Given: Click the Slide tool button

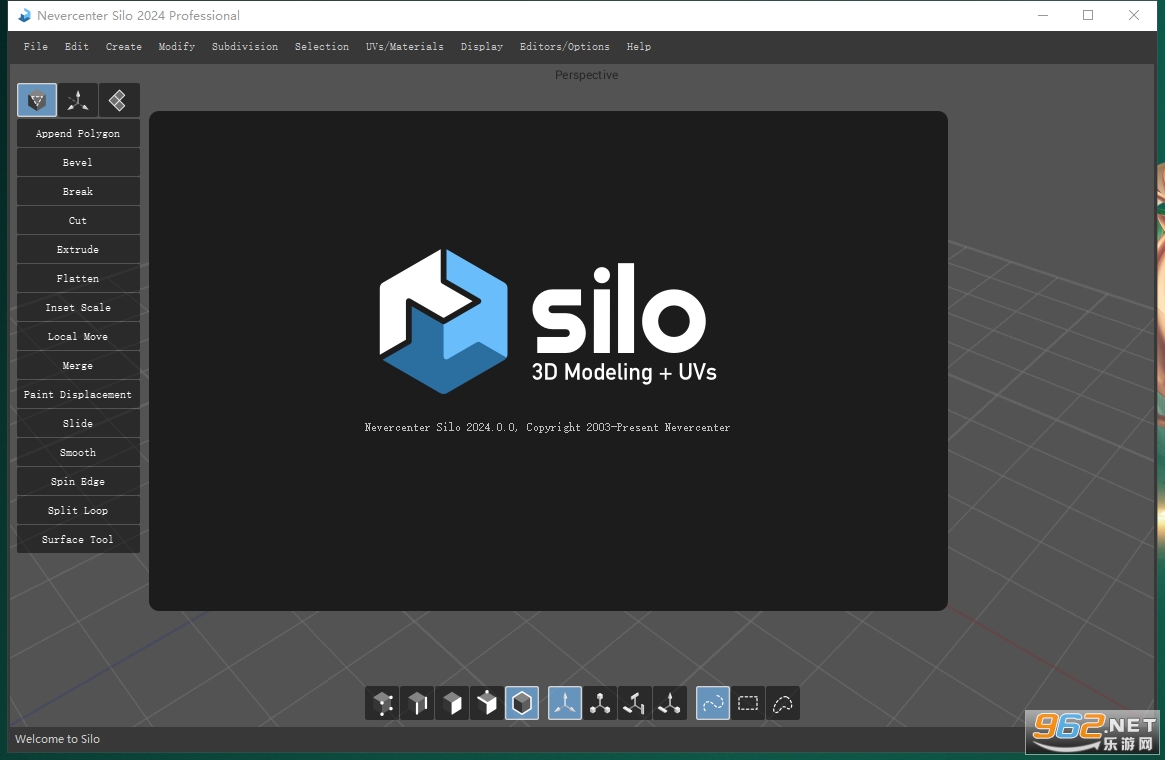Looking at the screenshot, I should (78, 423).
